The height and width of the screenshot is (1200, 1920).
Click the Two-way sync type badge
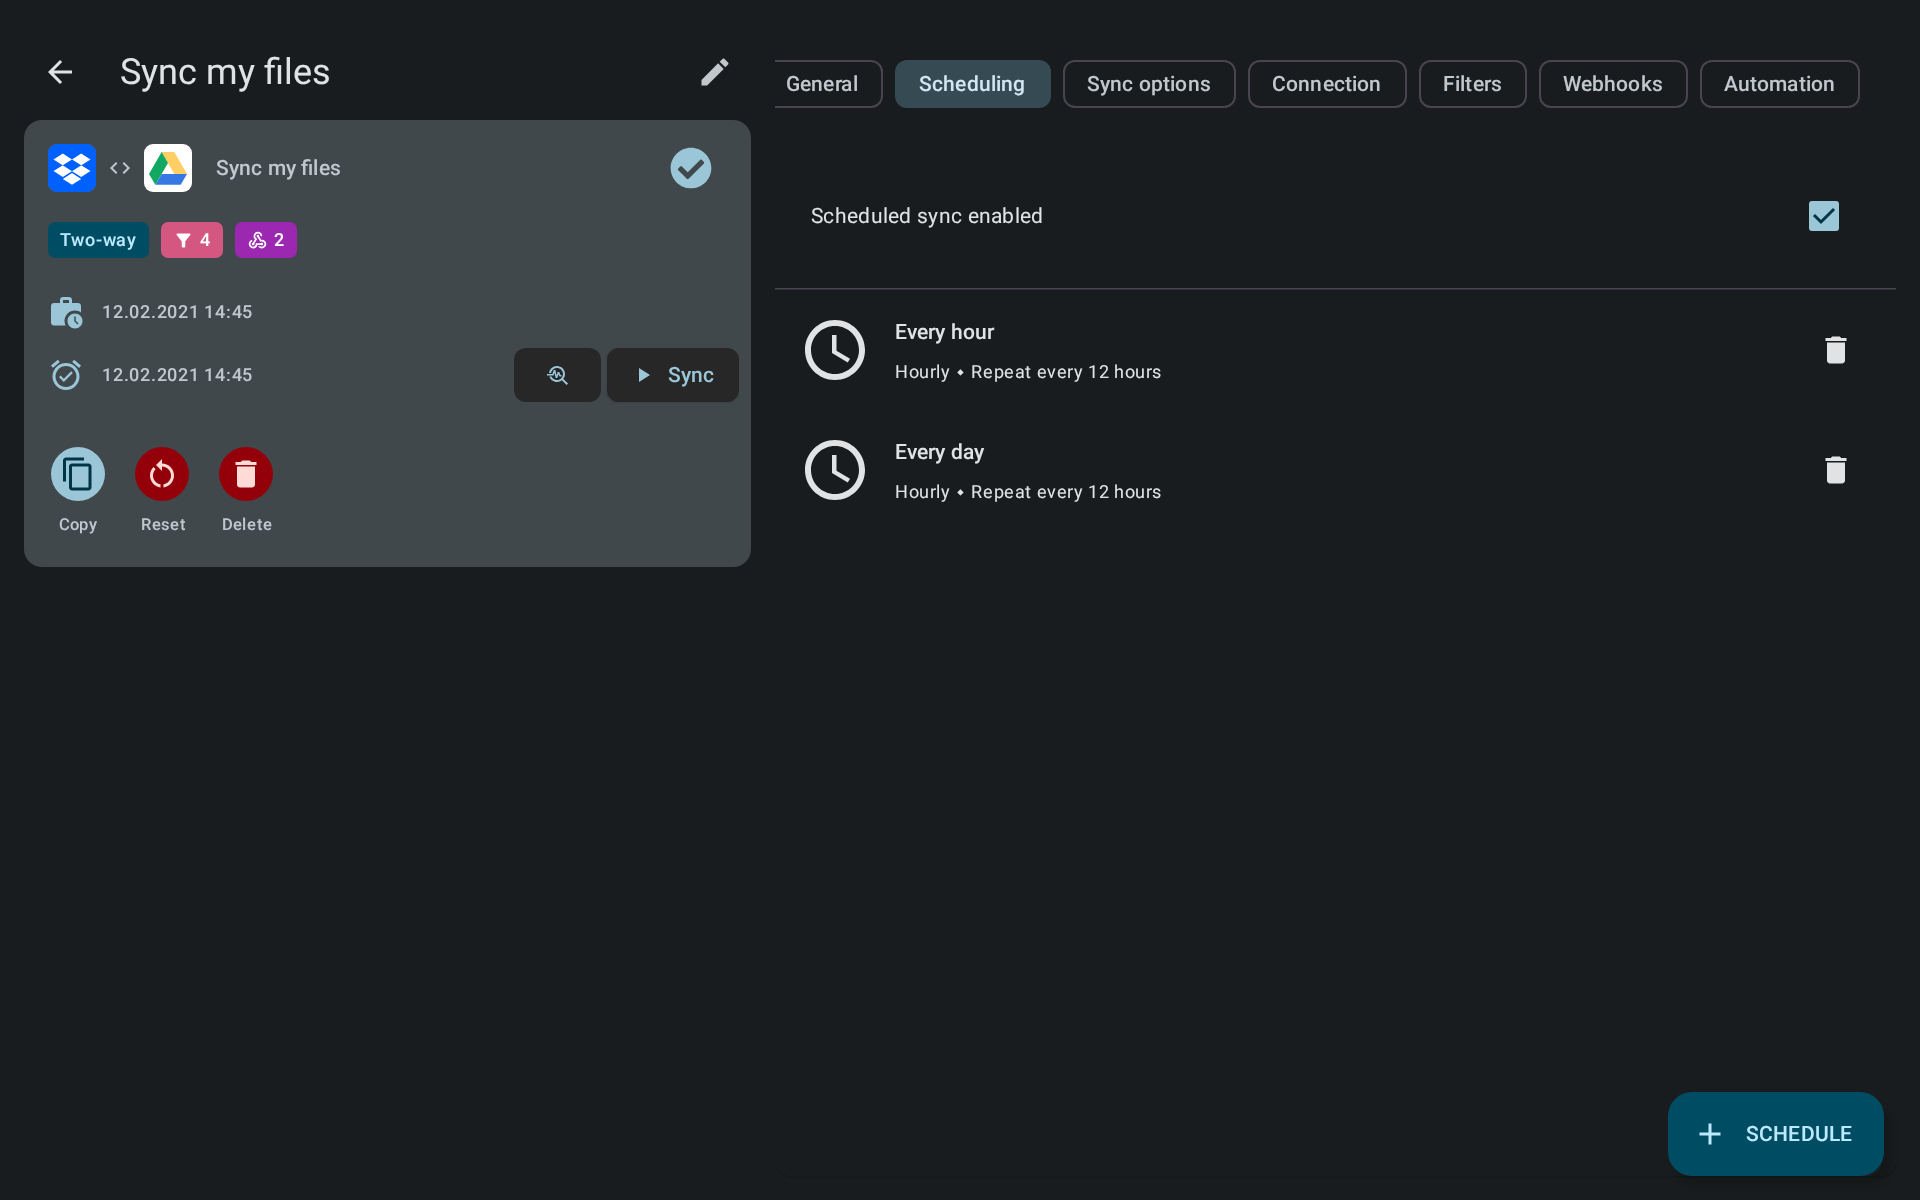98,240
